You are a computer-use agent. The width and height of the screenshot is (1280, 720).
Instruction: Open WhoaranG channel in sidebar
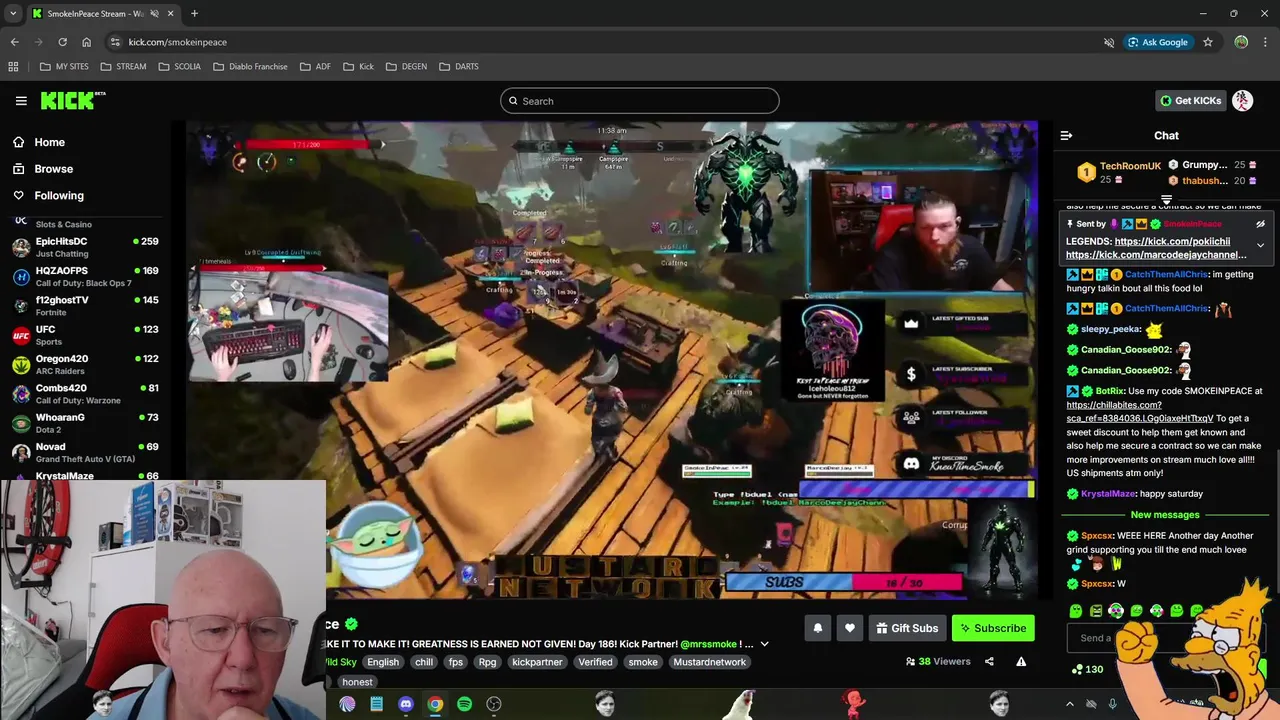click(x=85, y=423)
